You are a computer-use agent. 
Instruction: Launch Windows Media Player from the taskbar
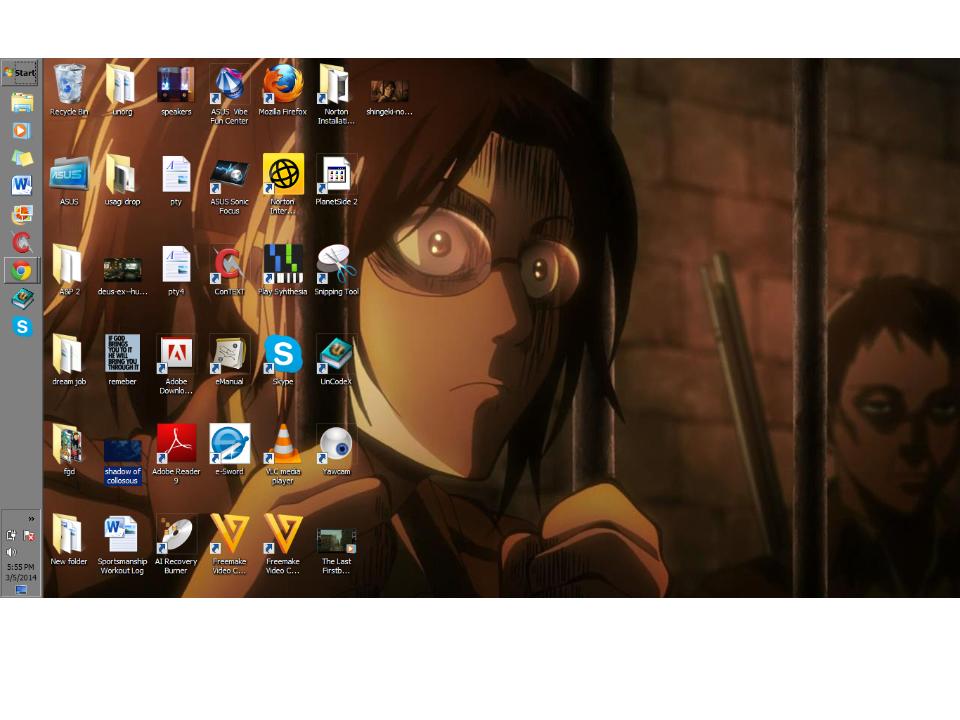tap(21, 130)
